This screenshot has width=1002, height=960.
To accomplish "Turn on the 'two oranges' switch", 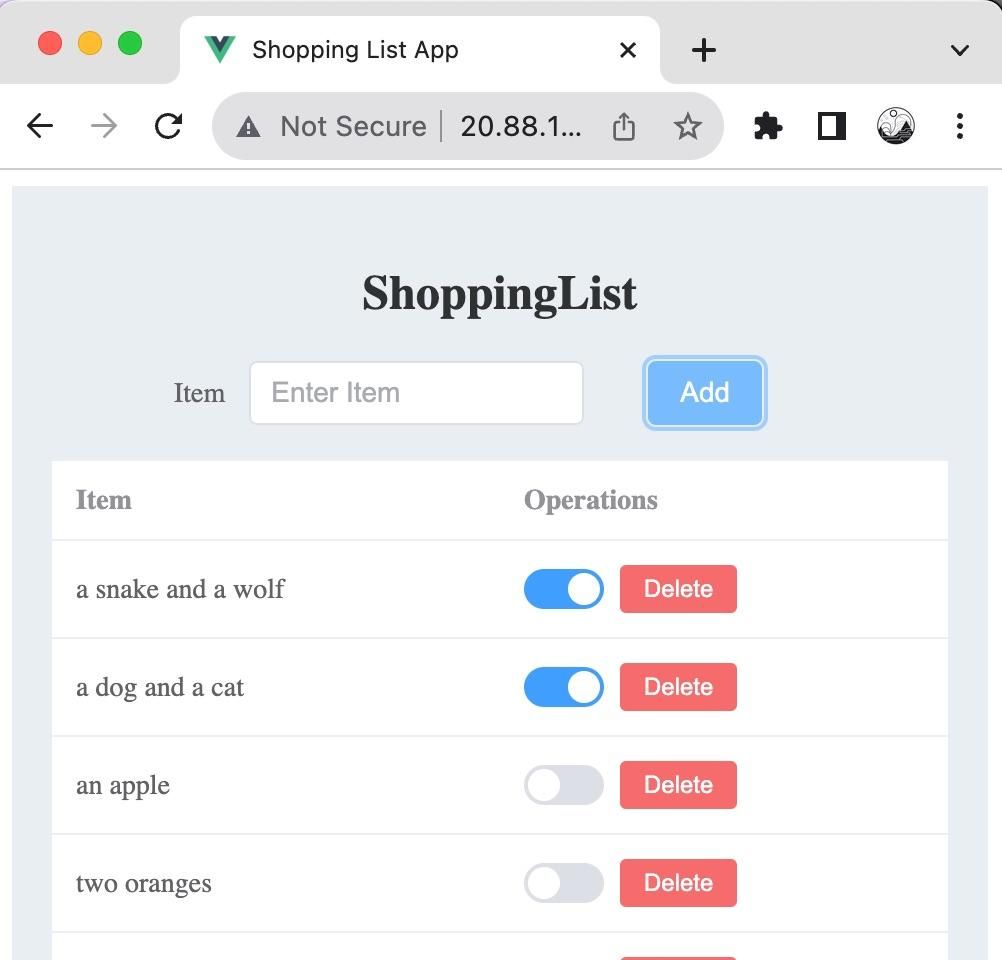I will (564, 883).
